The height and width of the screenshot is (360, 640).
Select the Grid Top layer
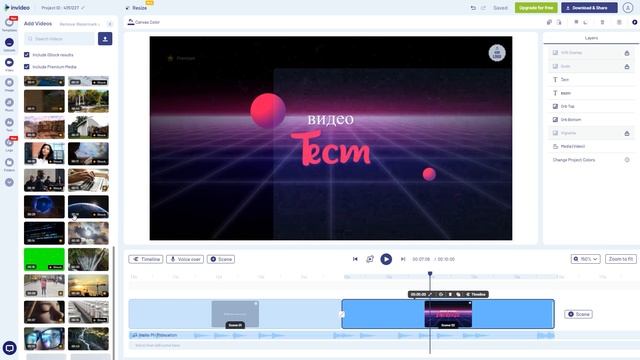click(x=591, y=107)
